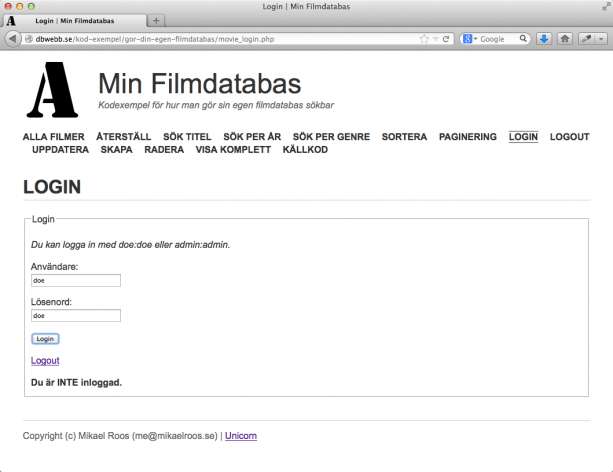Go to the browser home icon

click(565, 39)
